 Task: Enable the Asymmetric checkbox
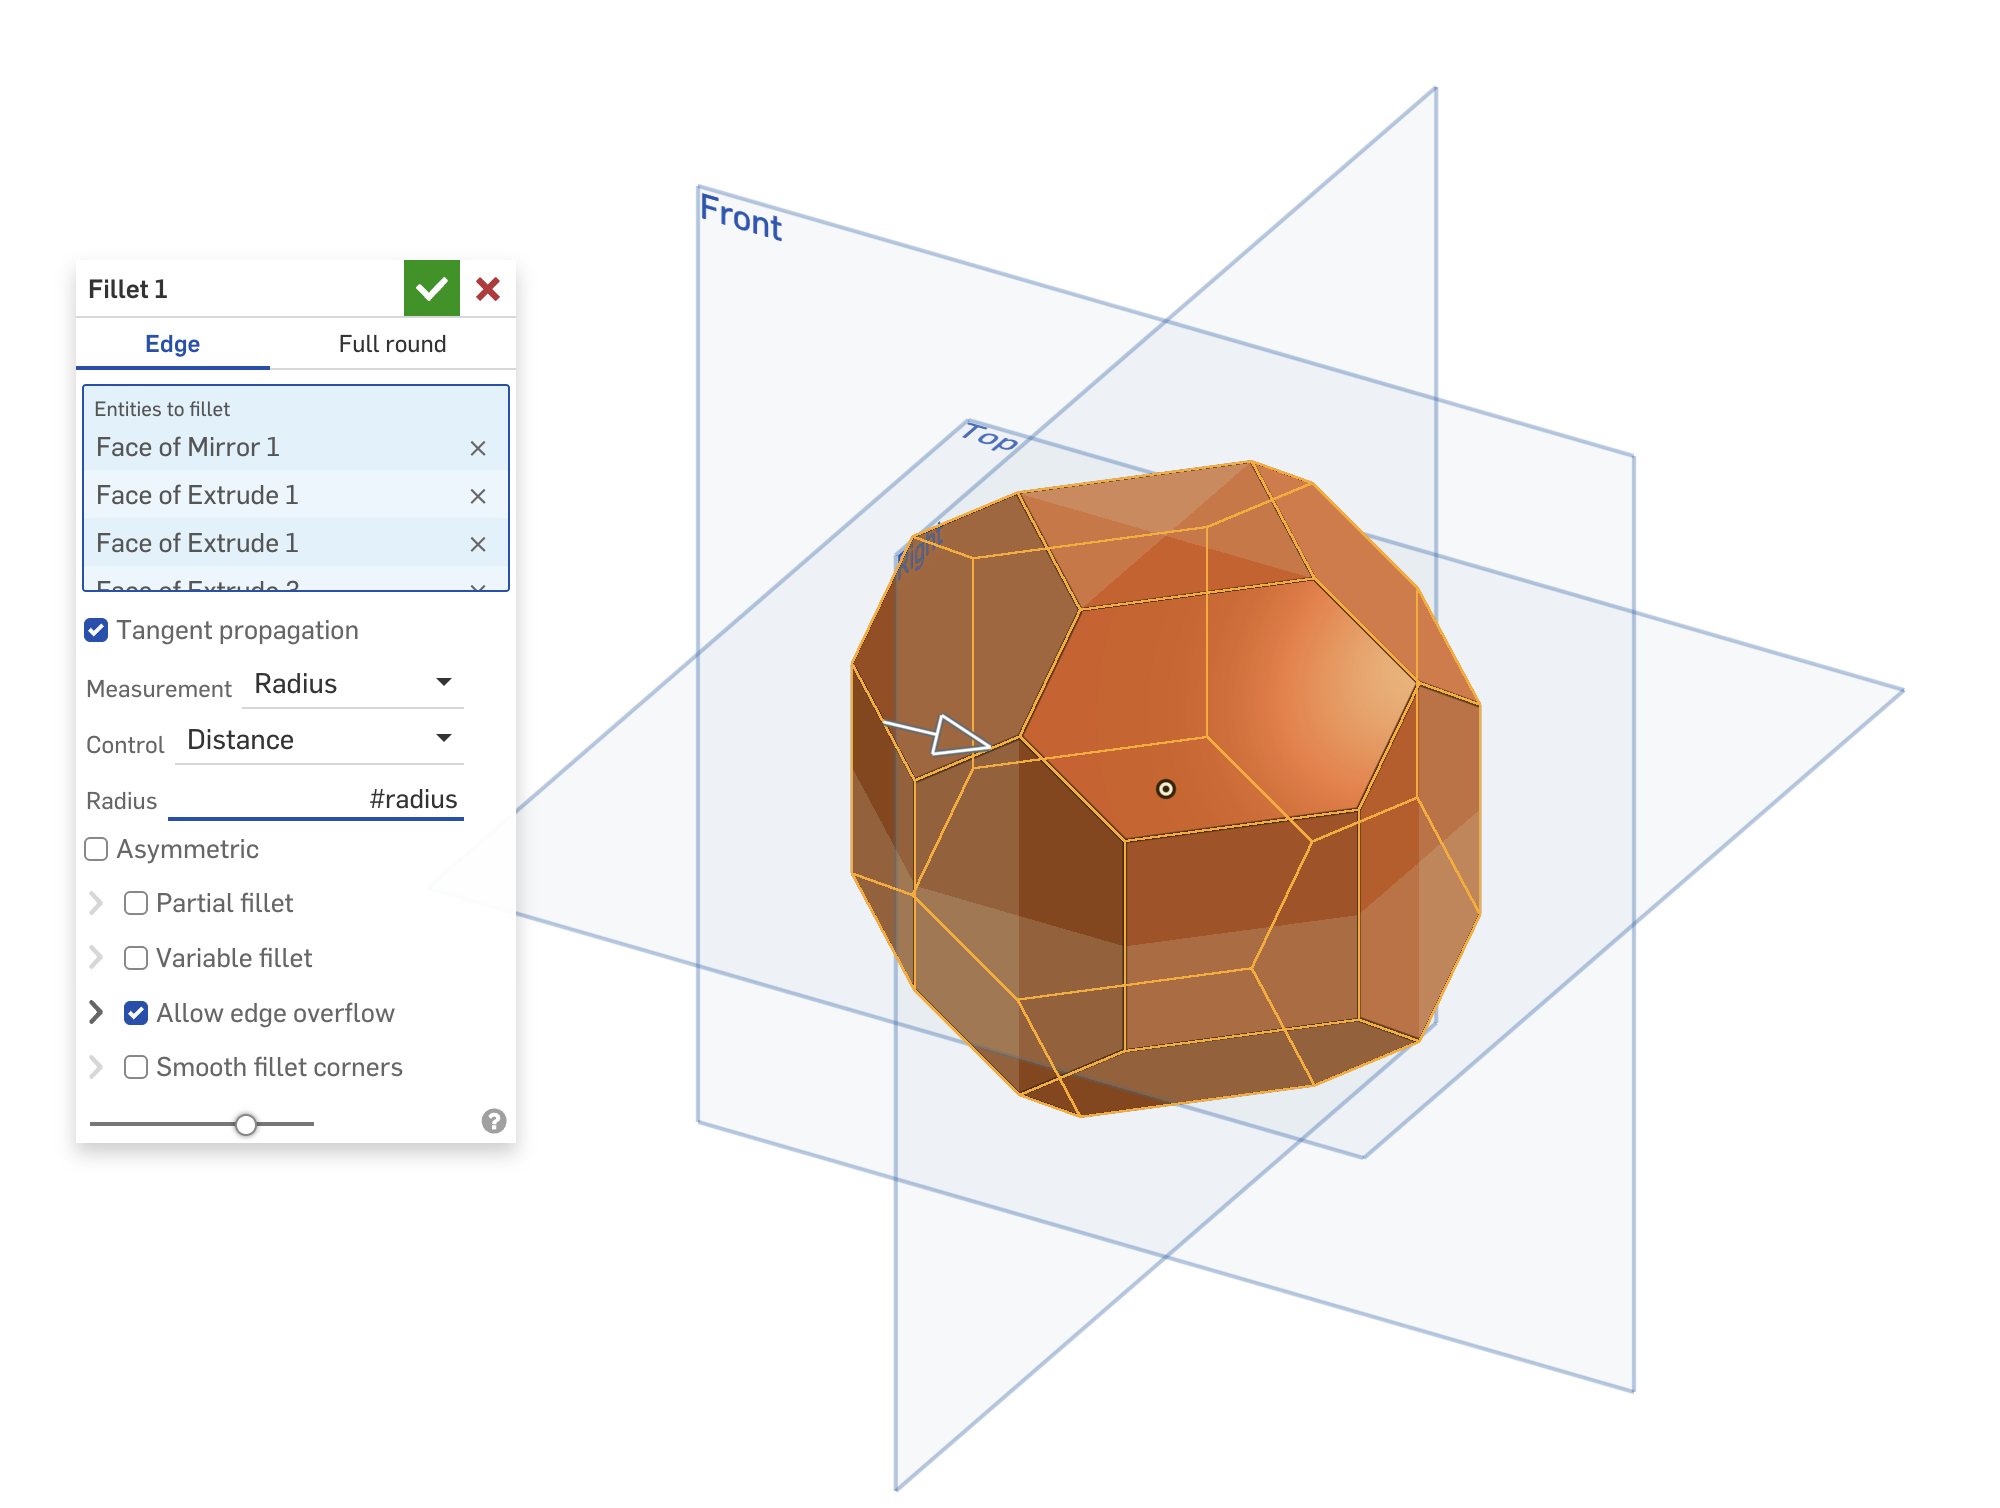97,849
